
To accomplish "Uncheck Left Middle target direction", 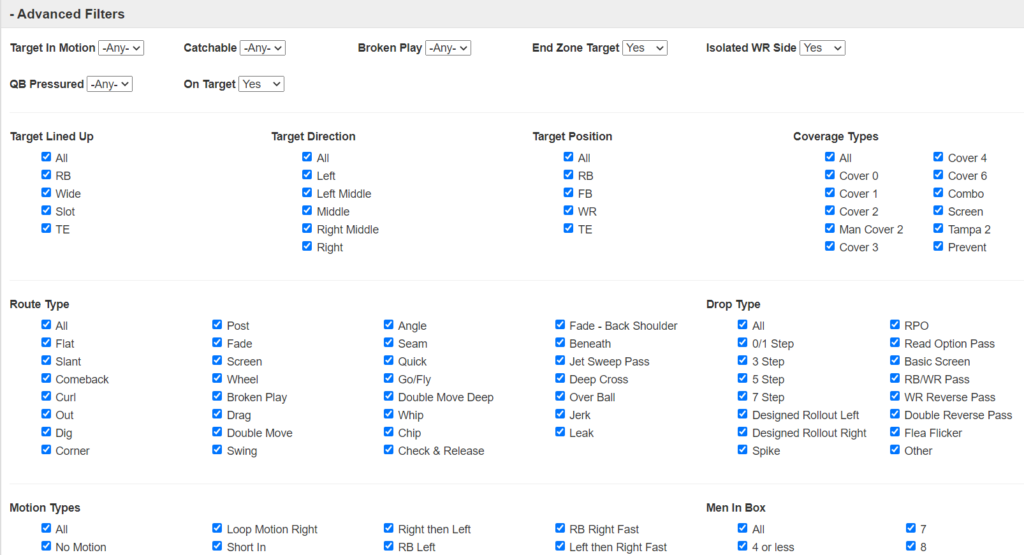I will [308, 193].
